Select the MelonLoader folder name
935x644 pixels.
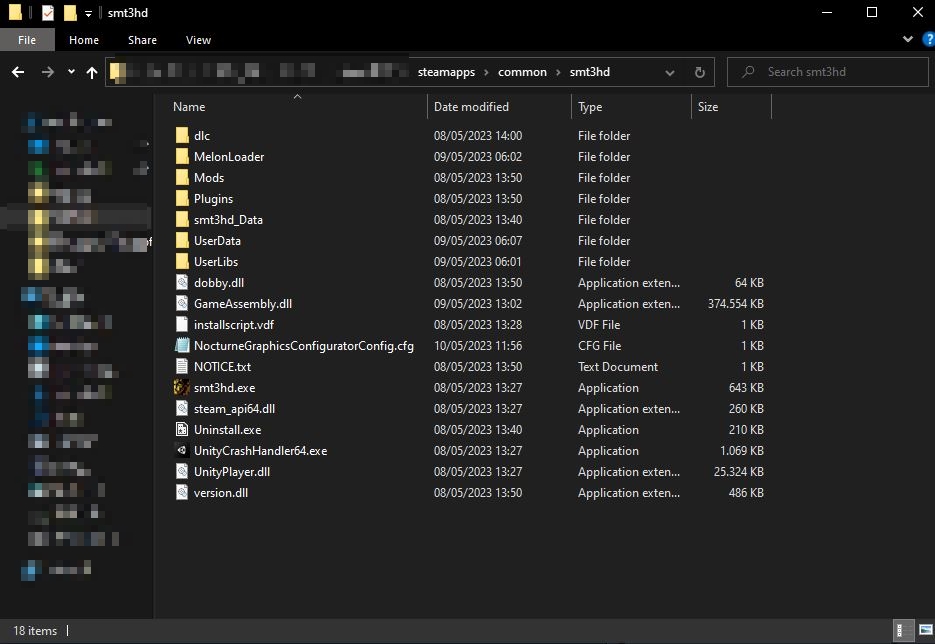(229, 156)
